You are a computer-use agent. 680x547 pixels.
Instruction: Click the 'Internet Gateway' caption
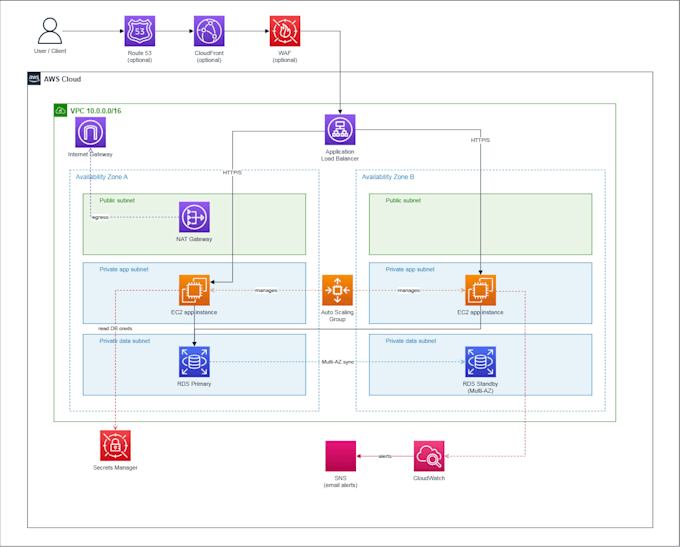coord(90,154)
